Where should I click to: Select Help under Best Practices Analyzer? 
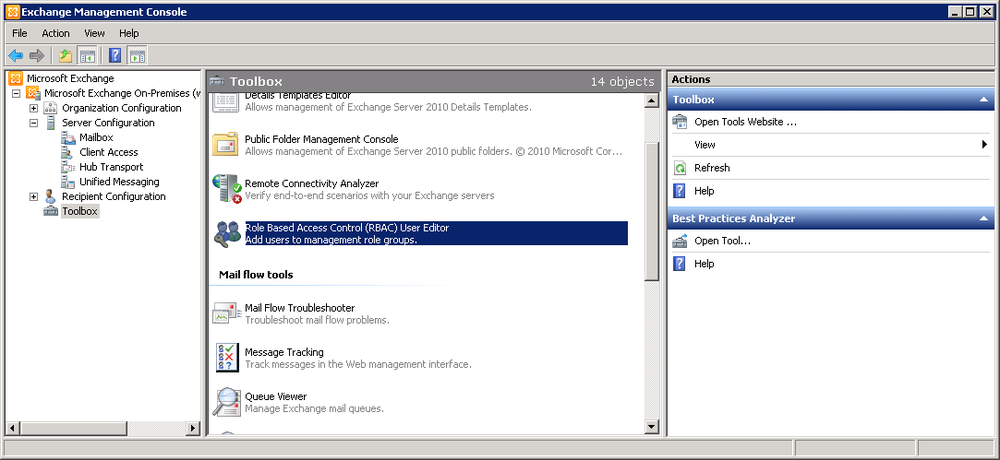704,263
